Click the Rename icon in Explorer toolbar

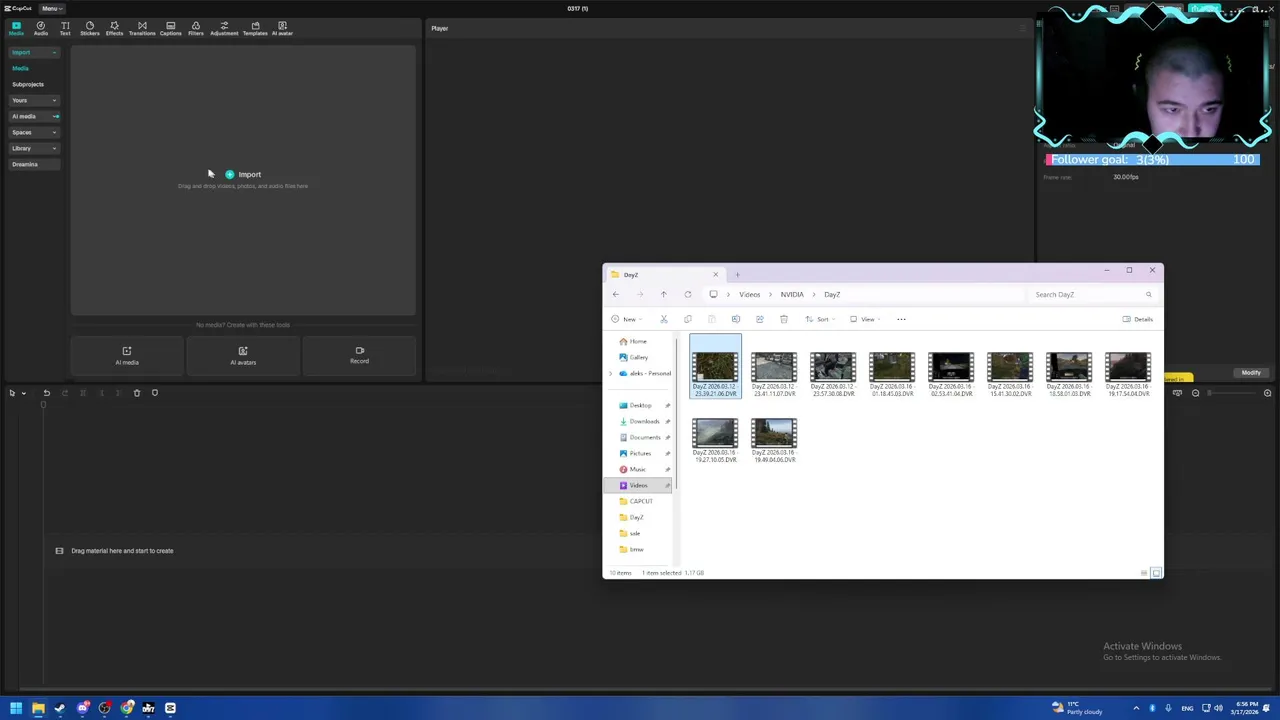[x=735, y=319]
